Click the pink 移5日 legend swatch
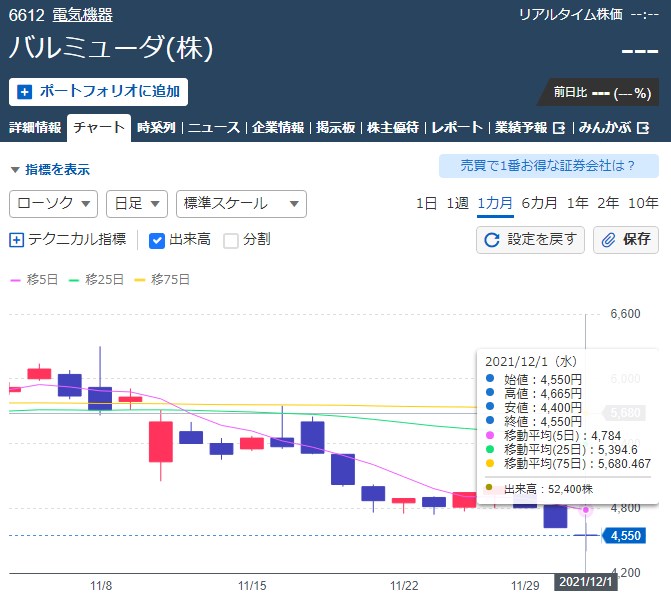Screen dimensions: 671x603 [15, 280]
